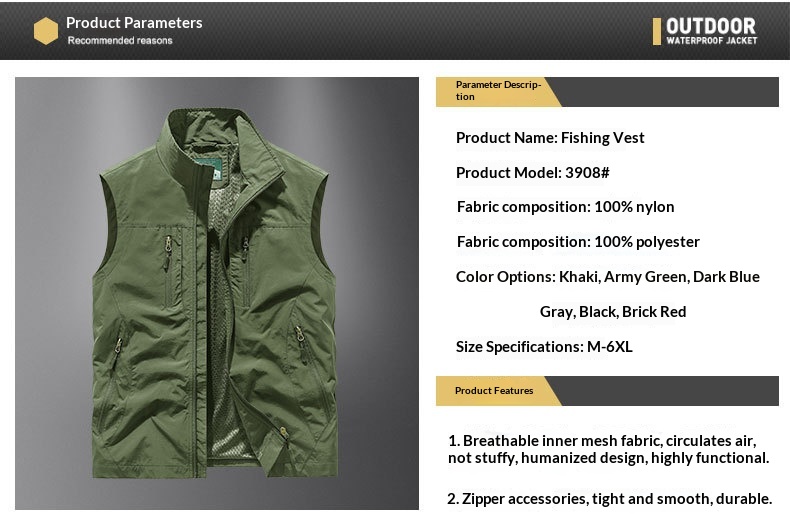Select the Parameter Description tab label
The image size is (790, 523).
(498, 91)
